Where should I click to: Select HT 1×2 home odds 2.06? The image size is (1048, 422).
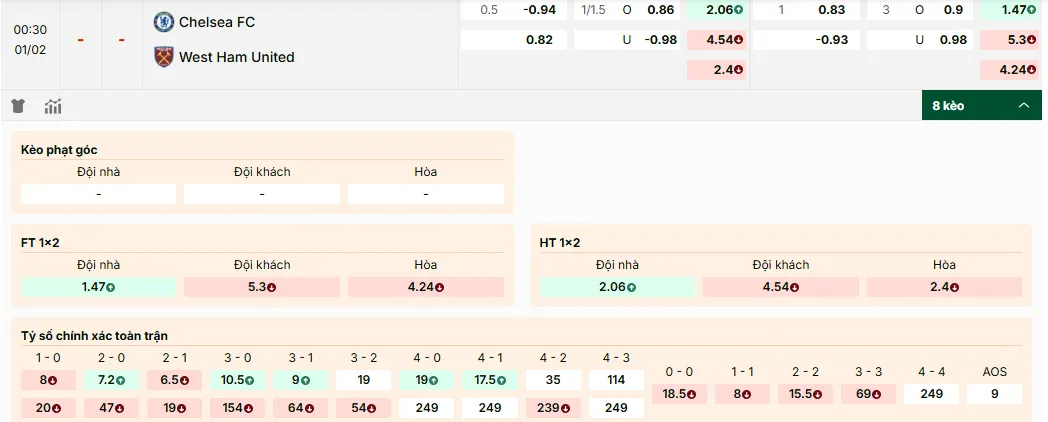(x=617, y=287)
